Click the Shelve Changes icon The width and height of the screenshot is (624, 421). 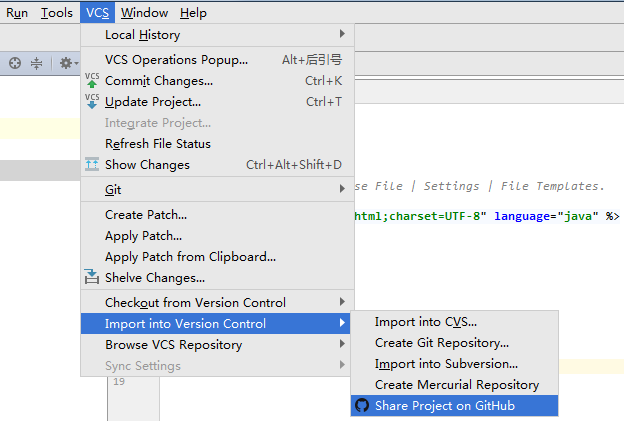[x=92, y=277]
